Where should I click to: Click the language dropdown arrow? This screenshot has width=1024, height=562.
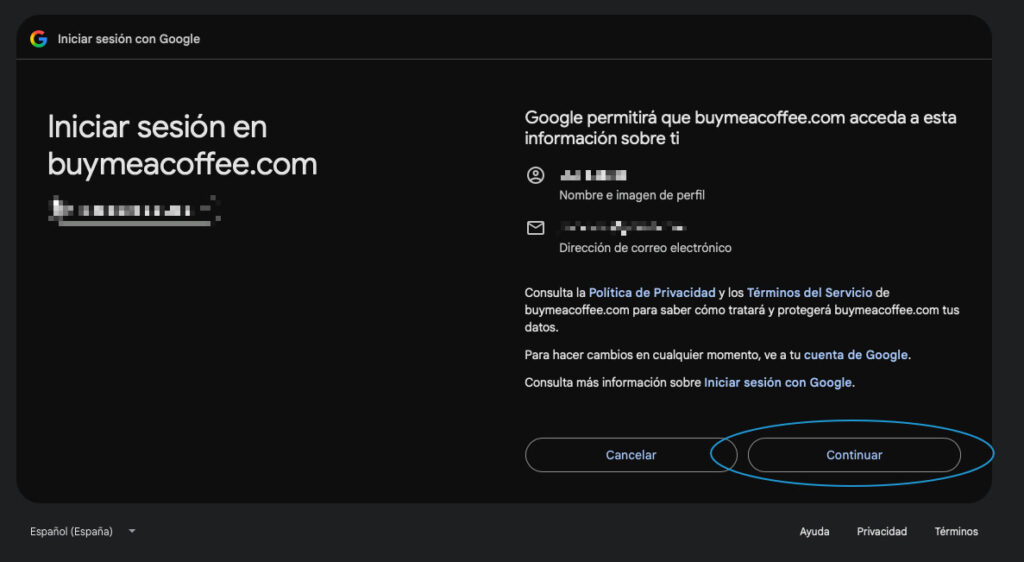click(132, 531)
